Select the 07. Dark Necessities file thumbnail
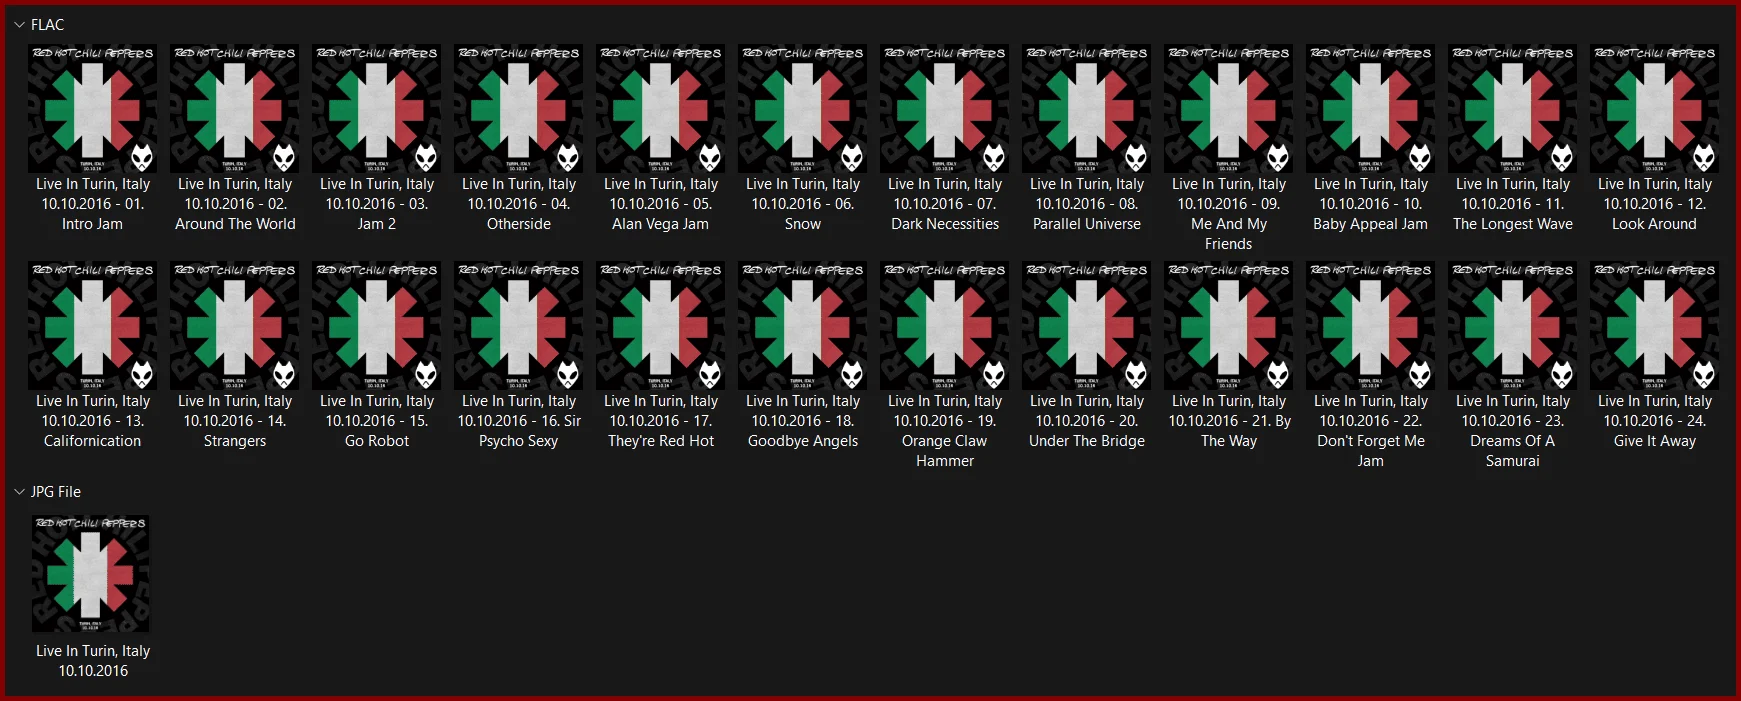 point(945,109)
